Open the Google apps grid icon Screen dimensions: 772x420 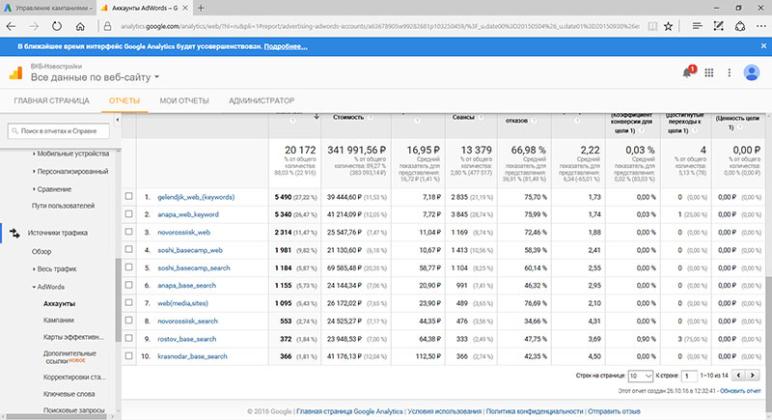pyautogui.click(x=708, y=73)
